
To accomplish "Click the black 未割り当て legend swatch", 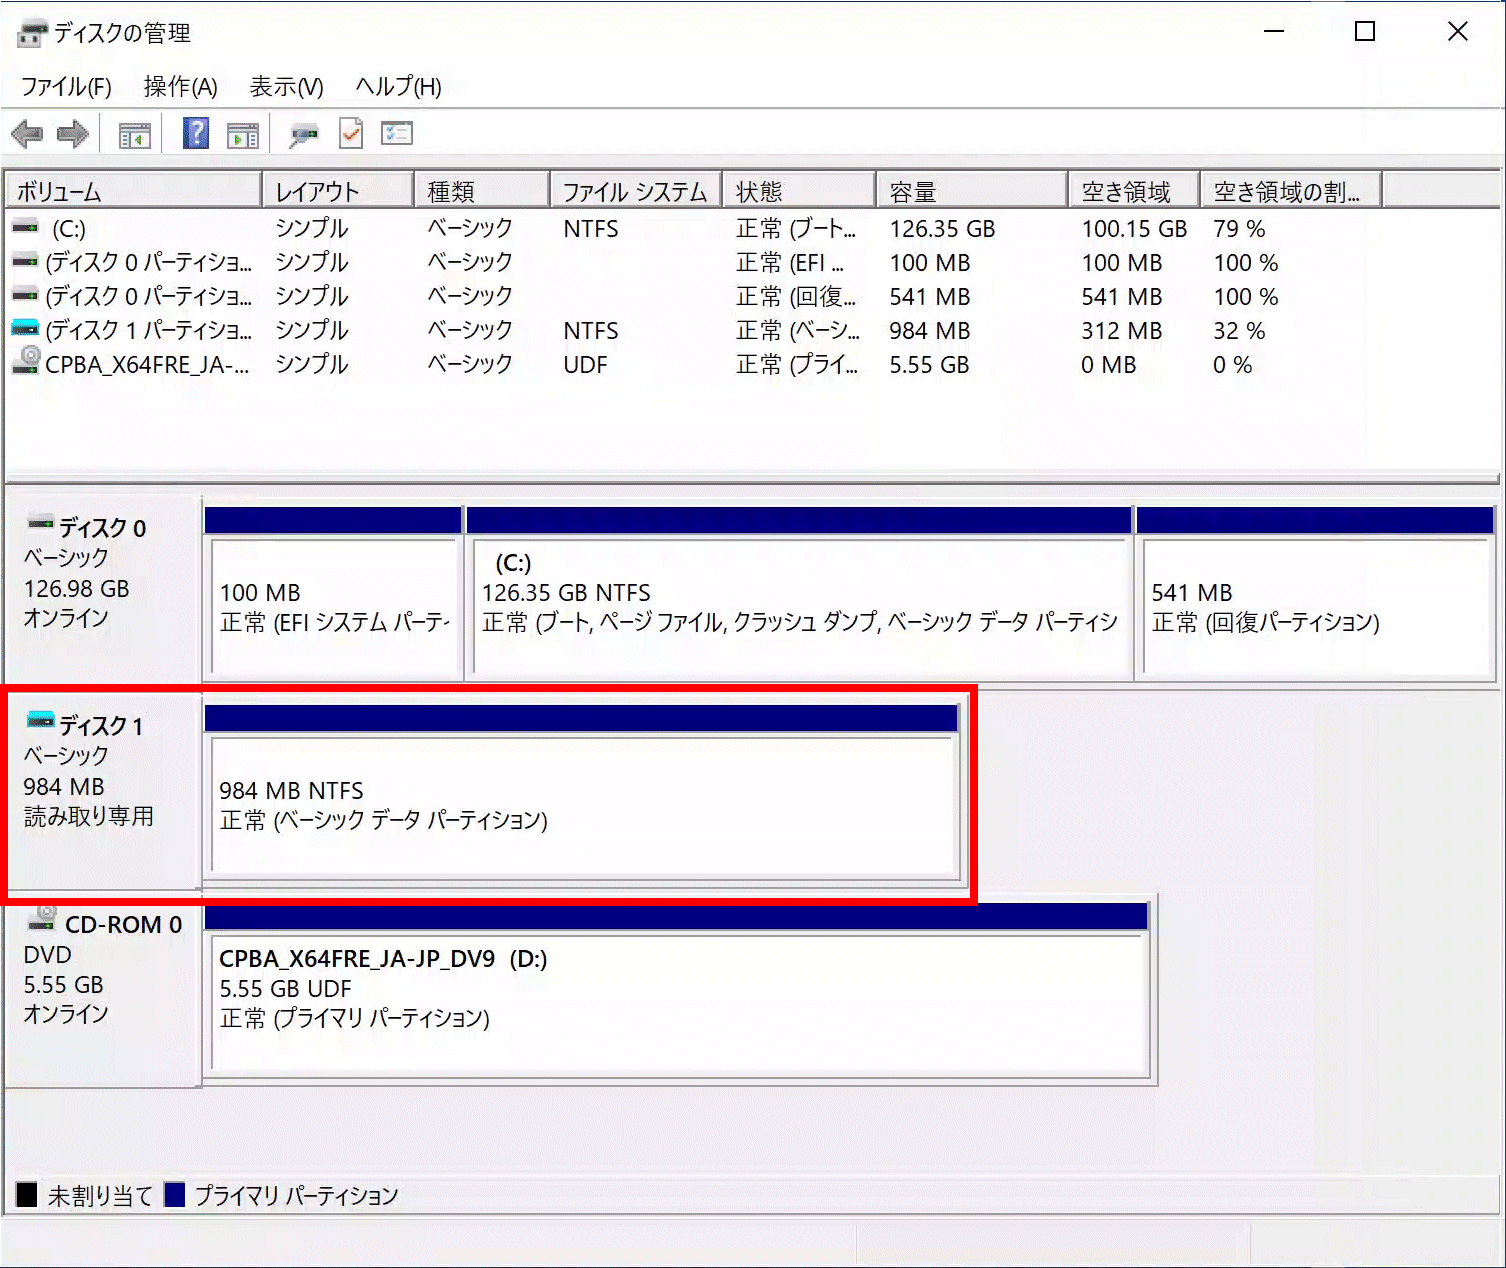I will [x=27, y=1194].
